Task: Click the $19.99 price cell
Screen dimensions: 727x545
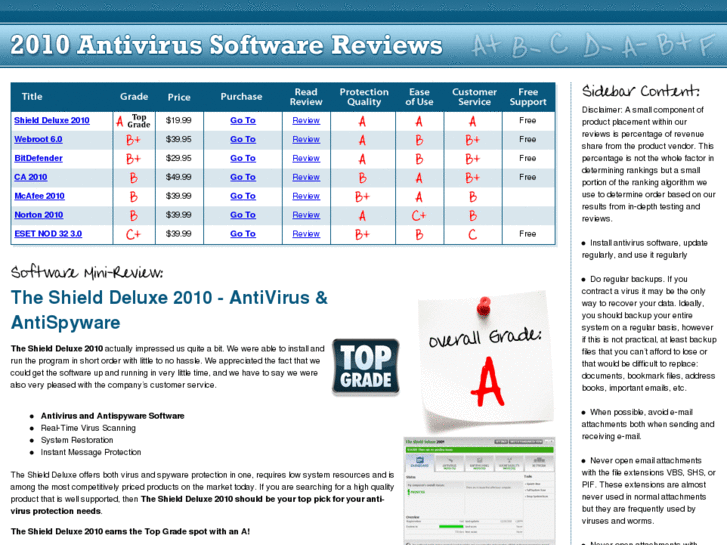Action: (179, 120)
